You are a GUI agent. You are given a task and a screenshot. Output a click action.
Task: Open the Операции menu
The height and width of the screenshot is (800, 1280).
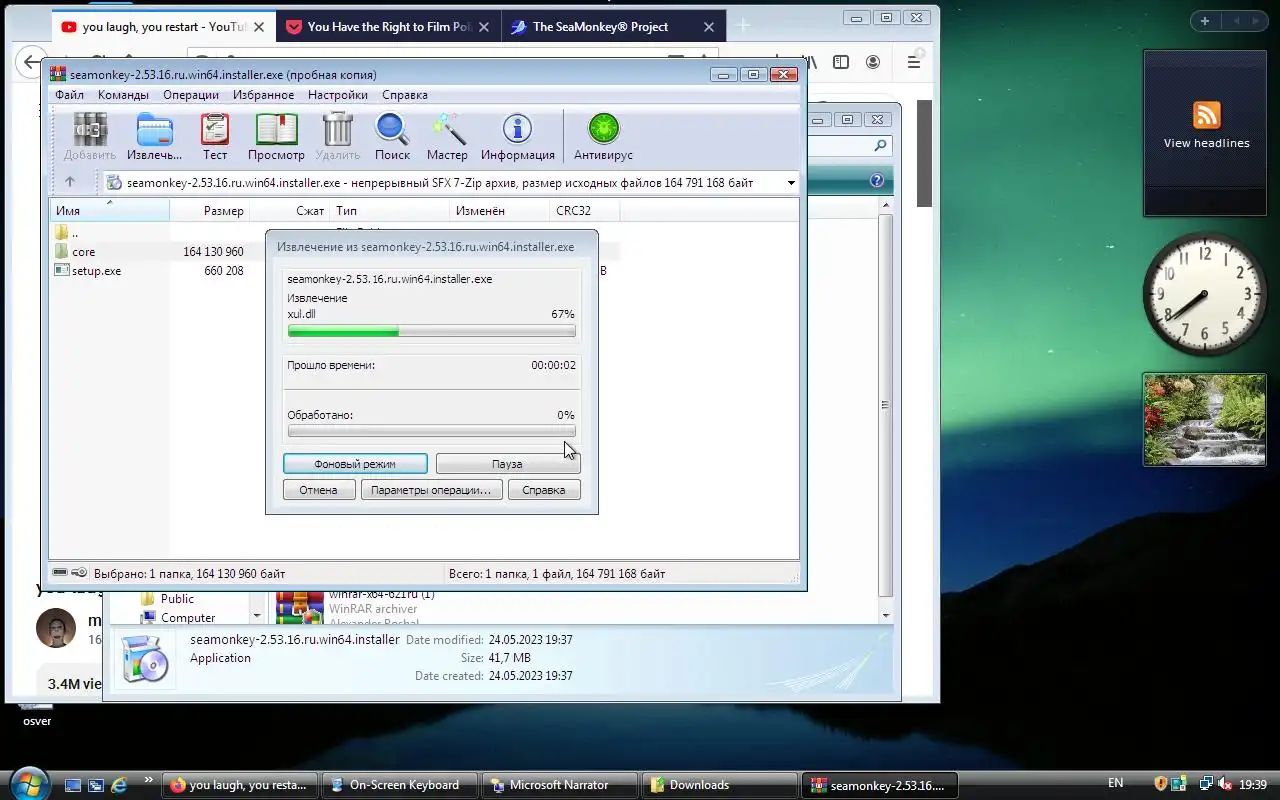[191, 95]
